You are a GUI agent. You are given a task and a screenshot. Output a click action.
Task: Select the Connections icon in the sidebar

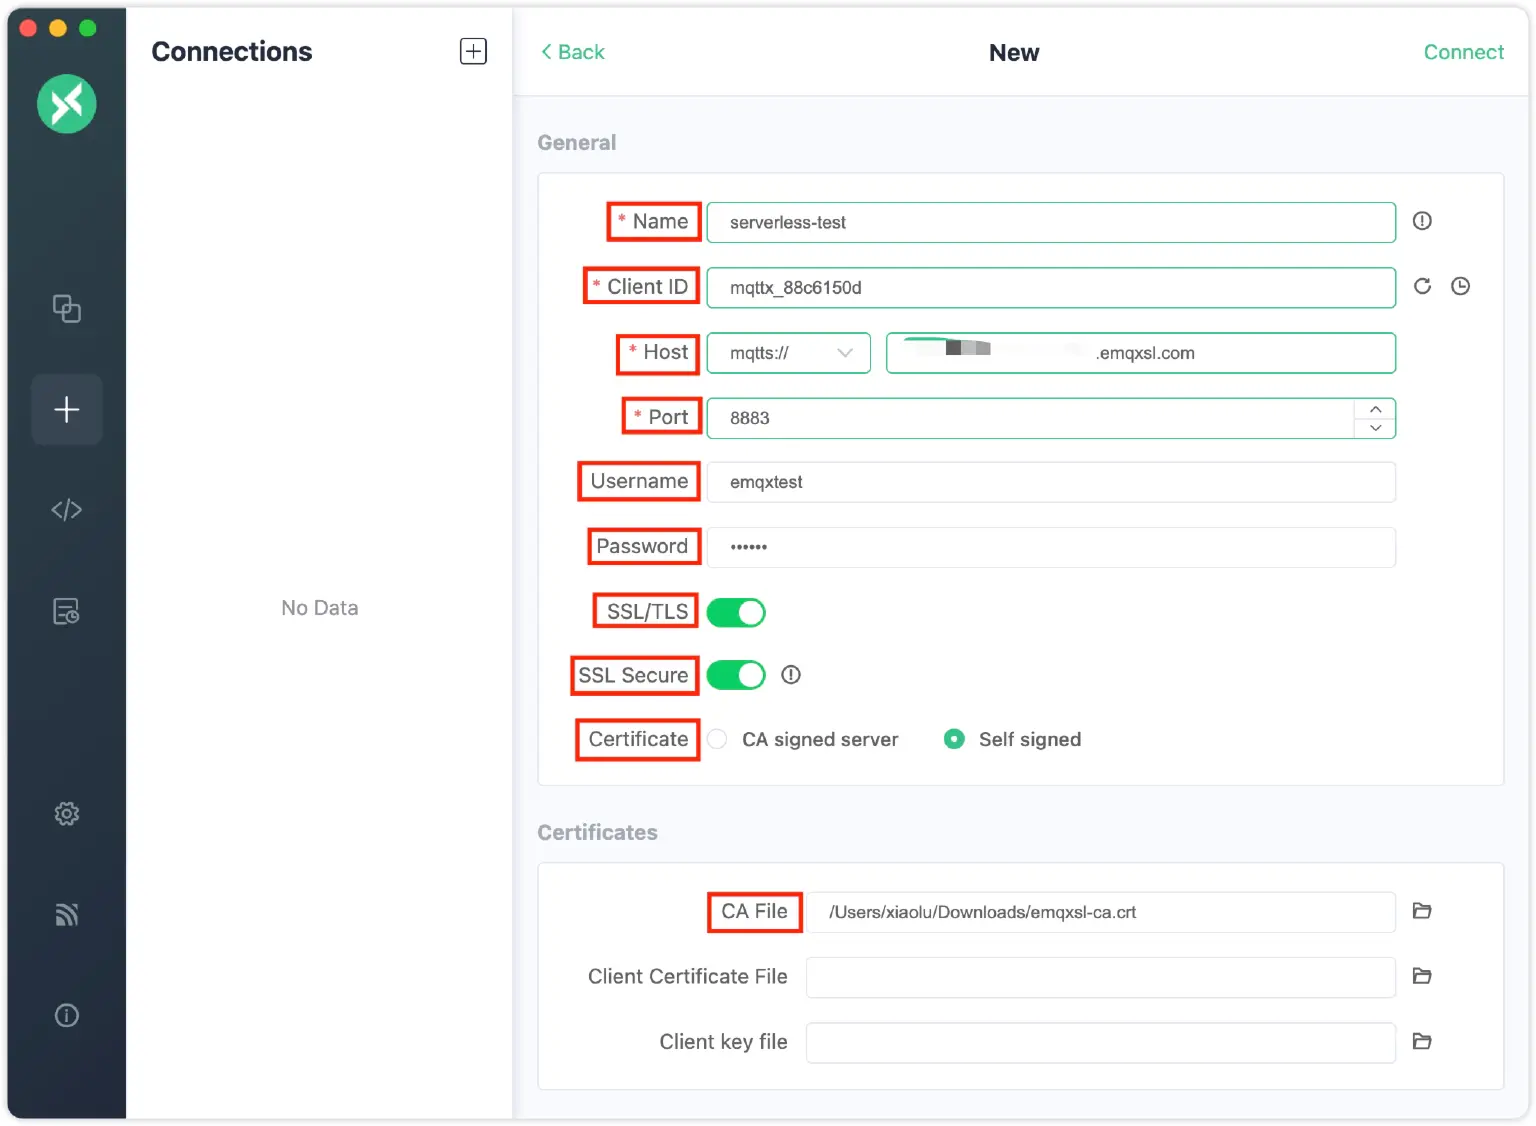point(66,309)
